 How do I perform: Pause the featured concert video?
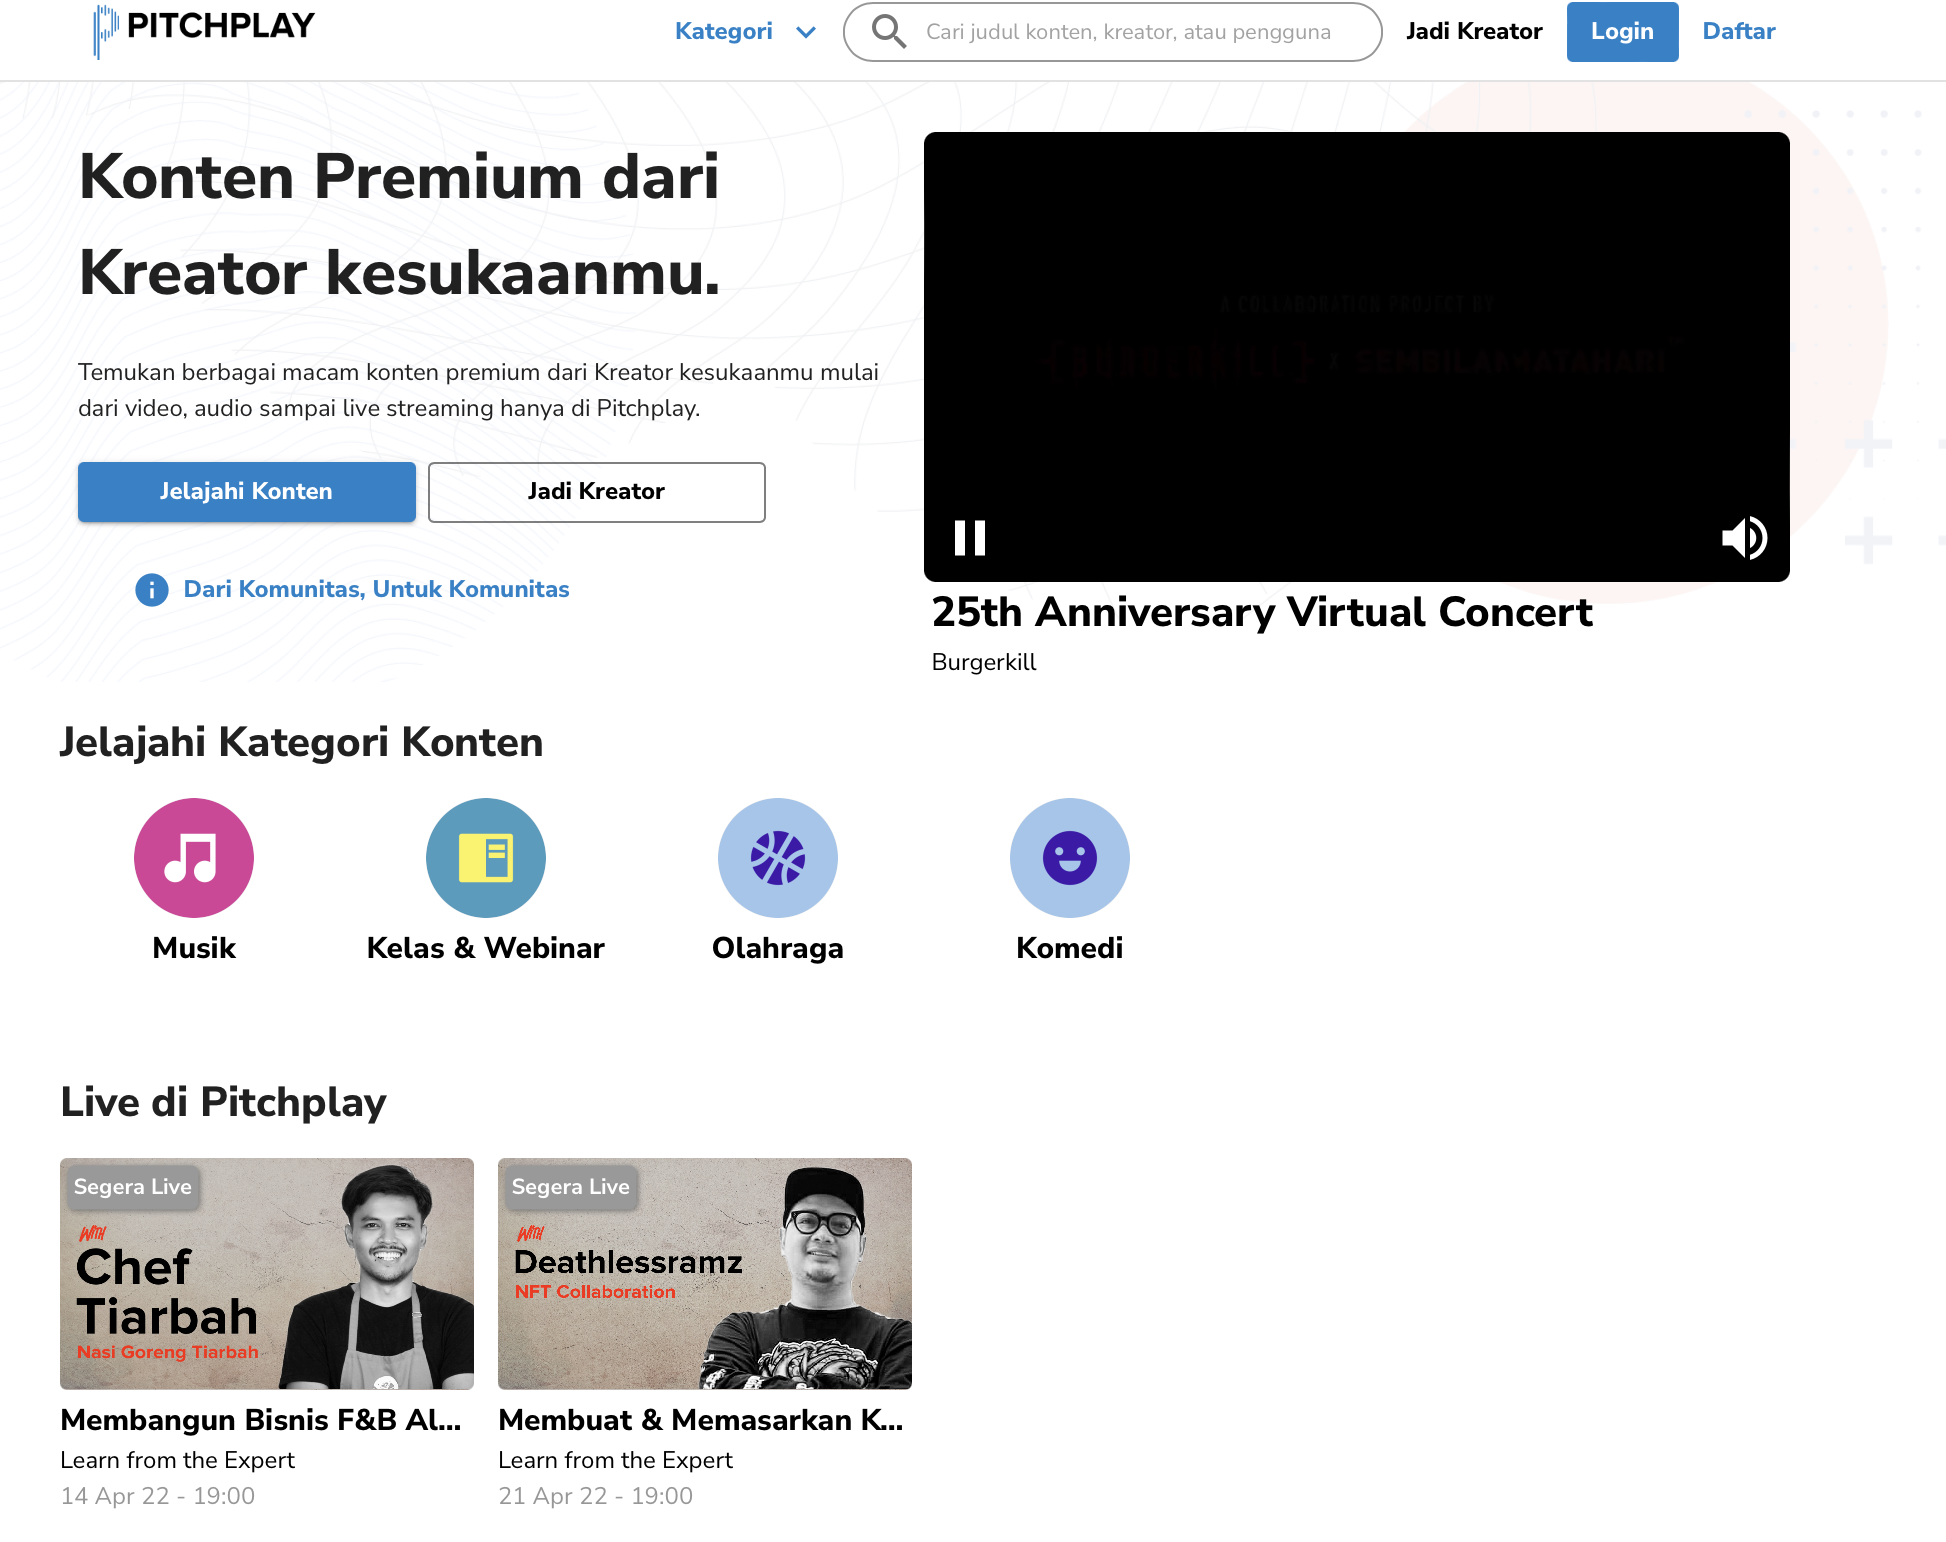[x=970, y=538]
